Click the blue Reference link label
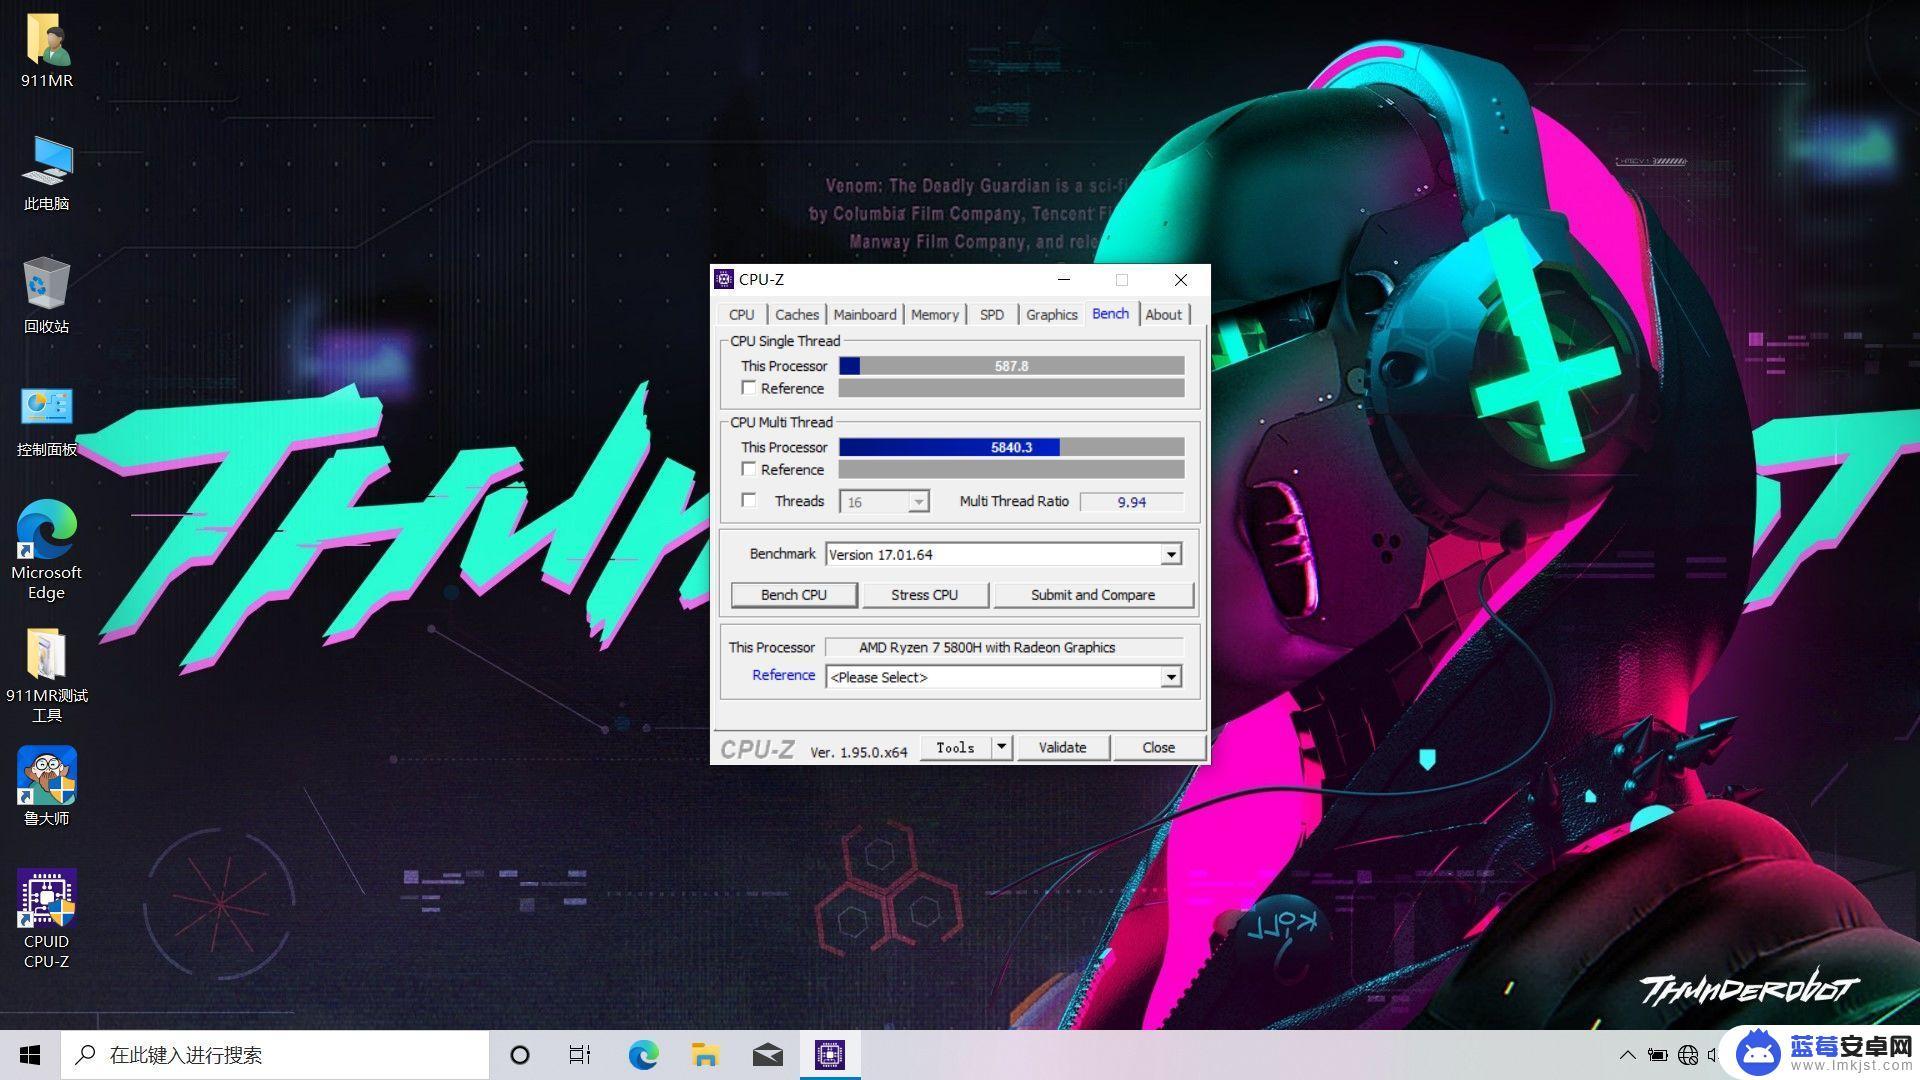Screen dimensions: 1920x1080 (784, 675)
